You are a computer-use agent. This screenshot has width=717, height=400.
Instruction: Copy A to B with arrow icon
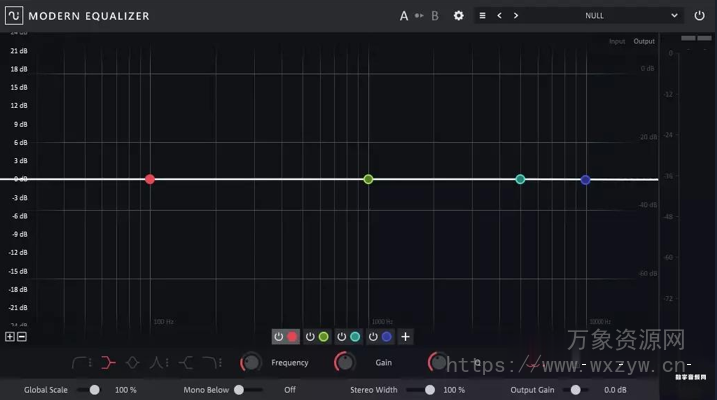(x=419, y=16)
